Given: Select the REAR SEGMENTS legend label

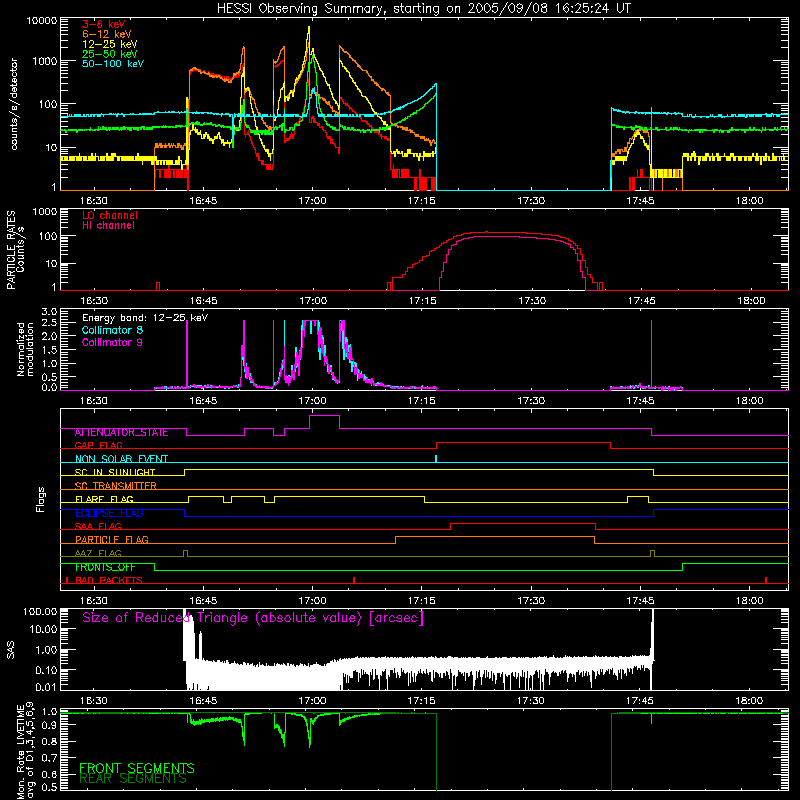Looking at the screenshot, I should (133, 779).
